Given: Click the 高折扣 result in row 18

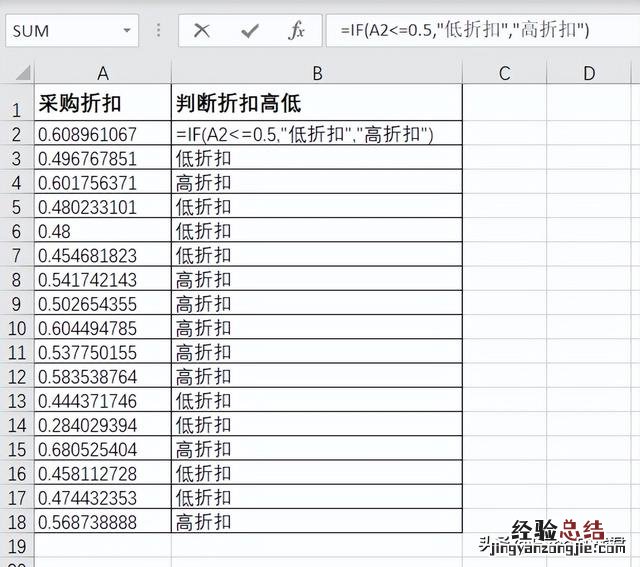Looking at the screenshot, I should 316,521.
